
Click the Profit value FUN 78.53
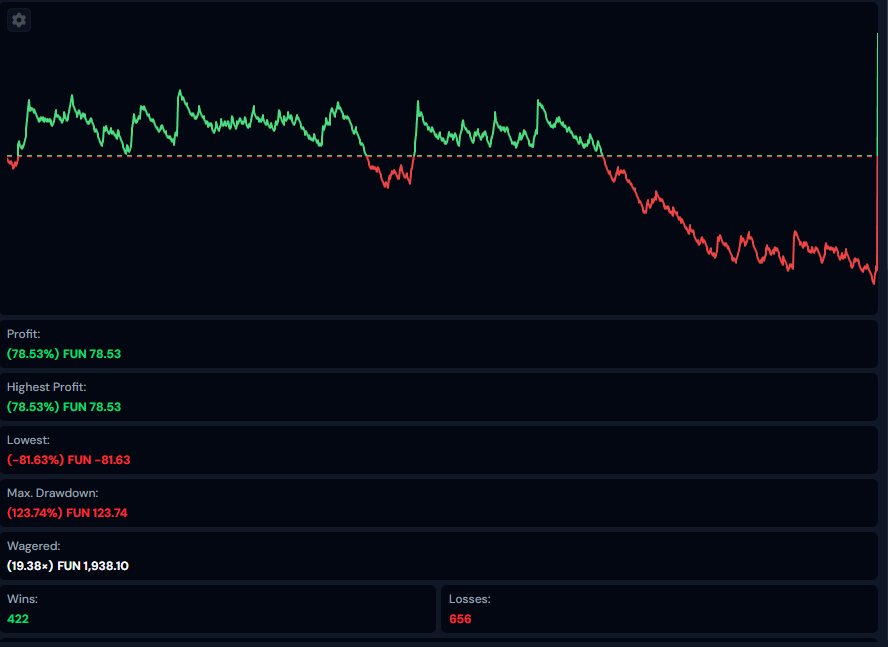click(x=64, y=354)
